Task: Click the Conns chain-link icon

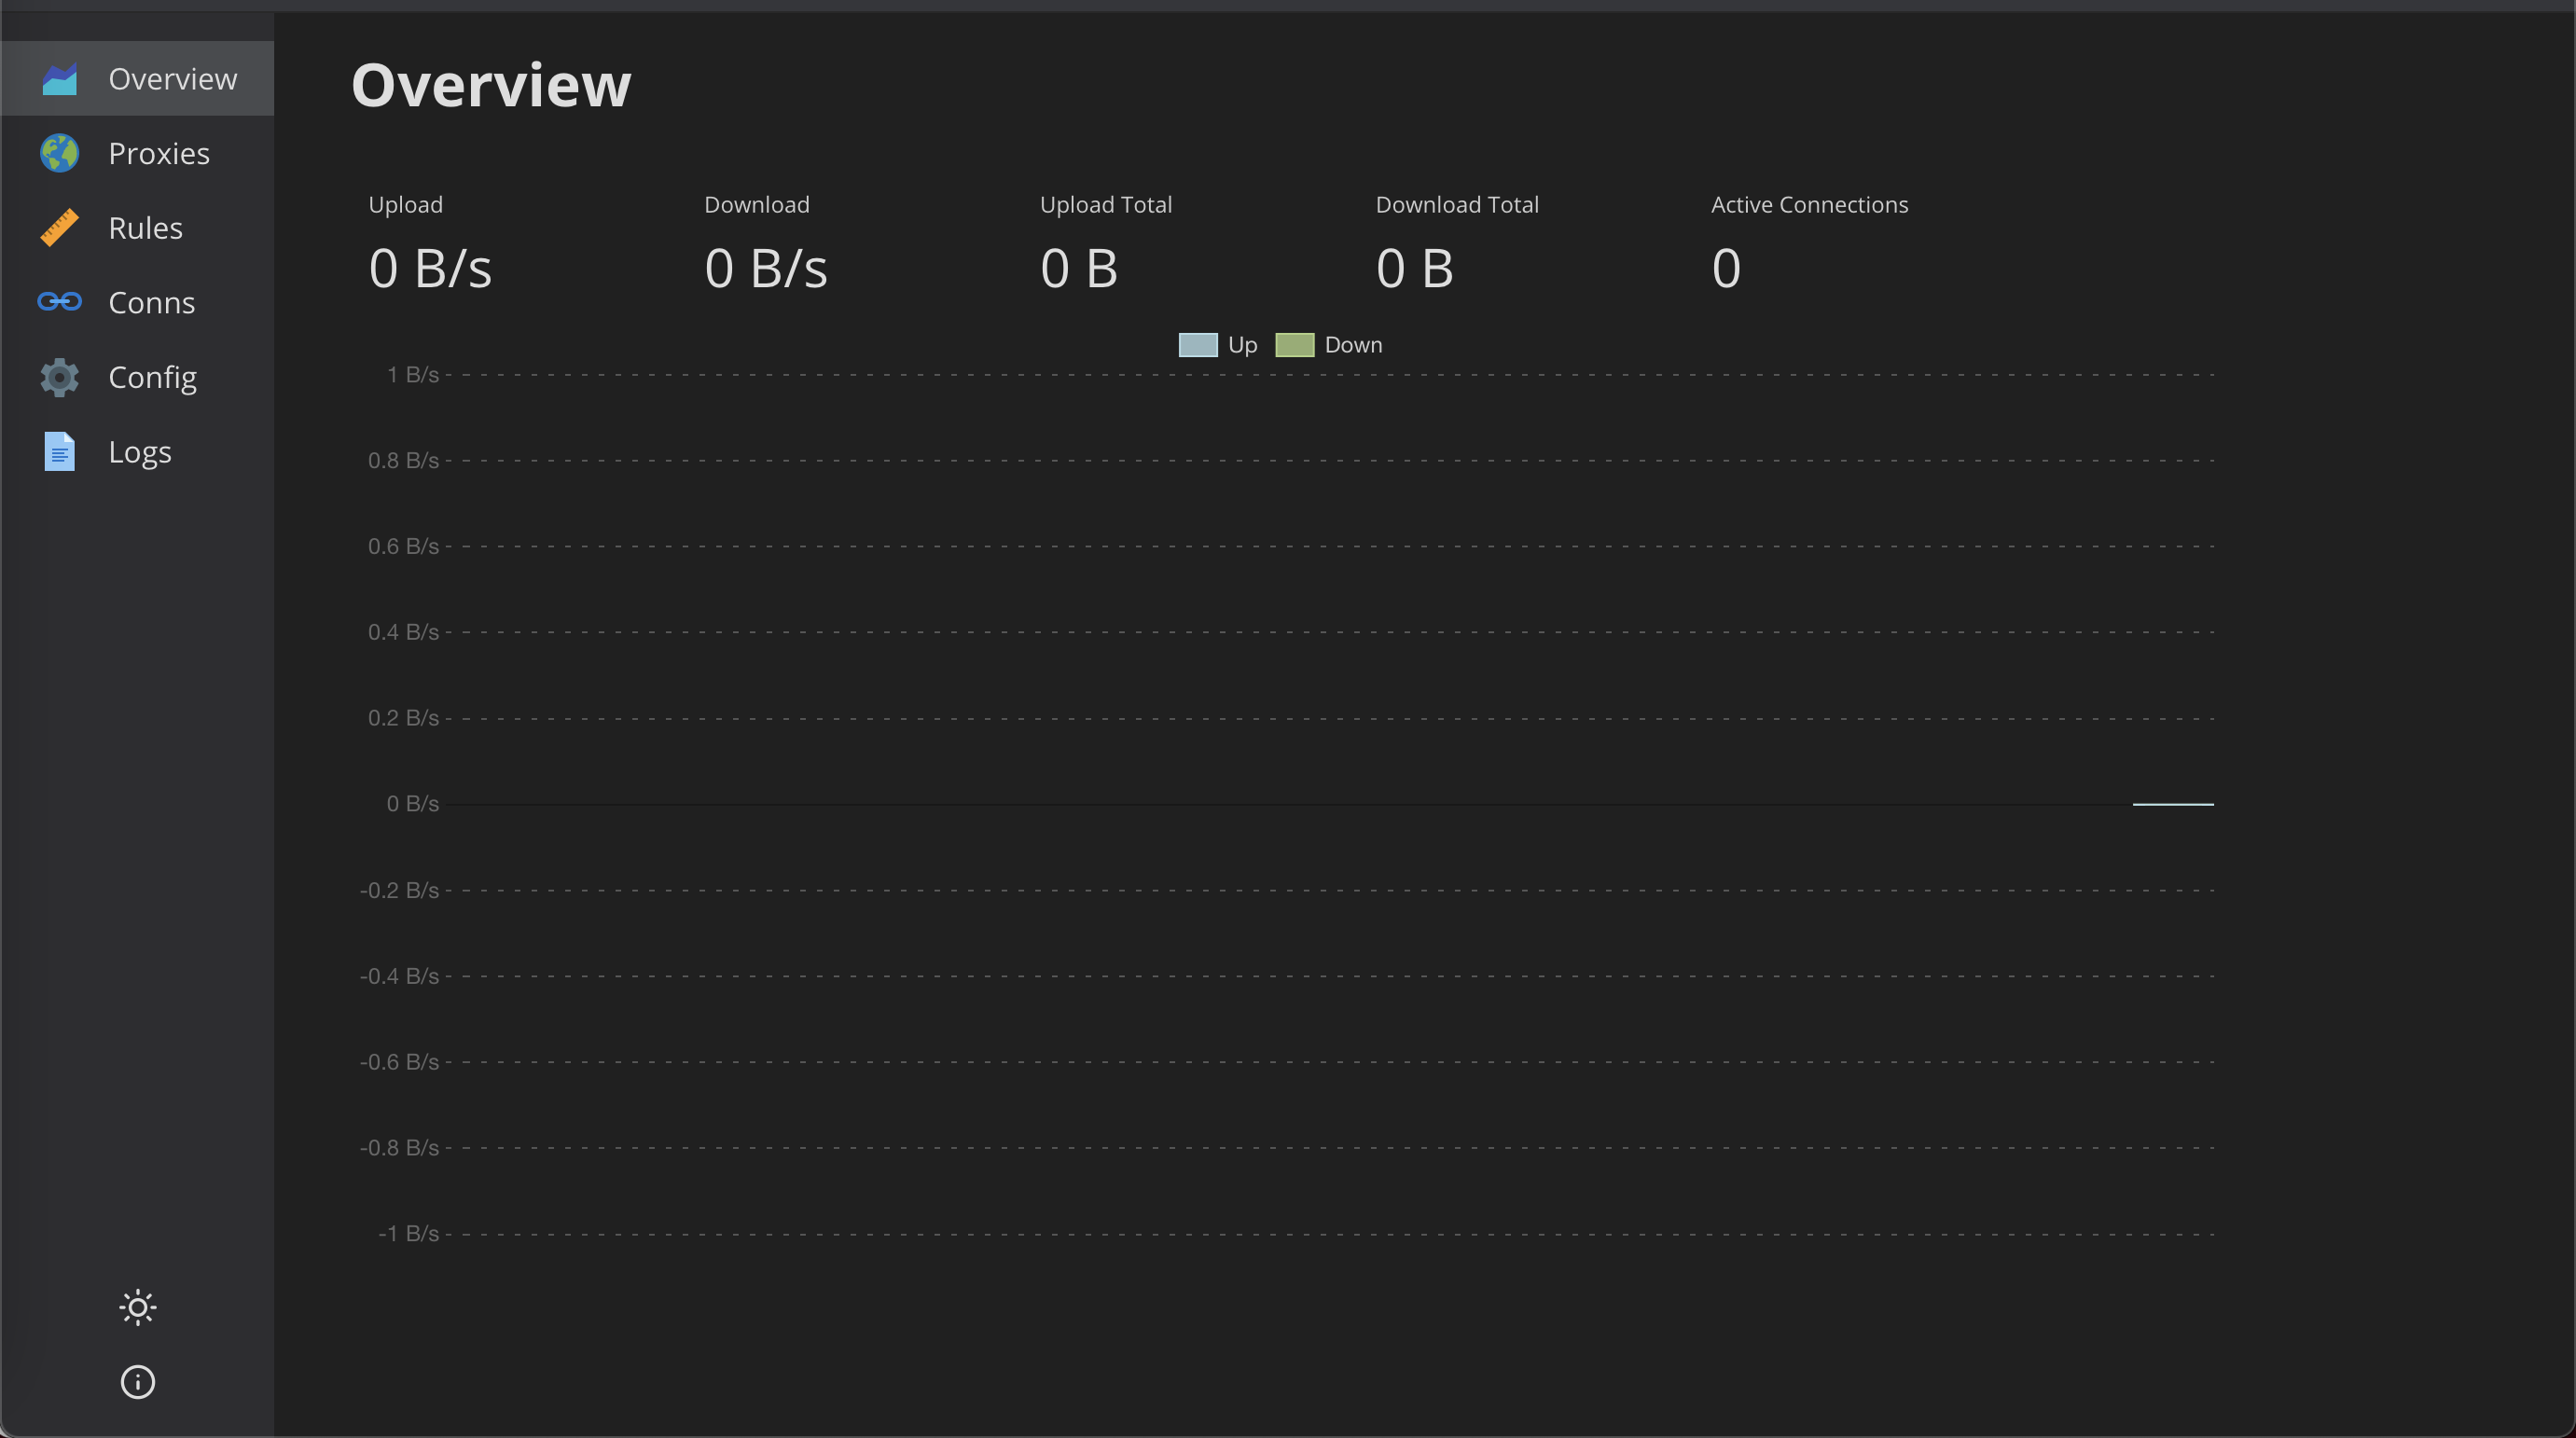Action: coord(59,302)
